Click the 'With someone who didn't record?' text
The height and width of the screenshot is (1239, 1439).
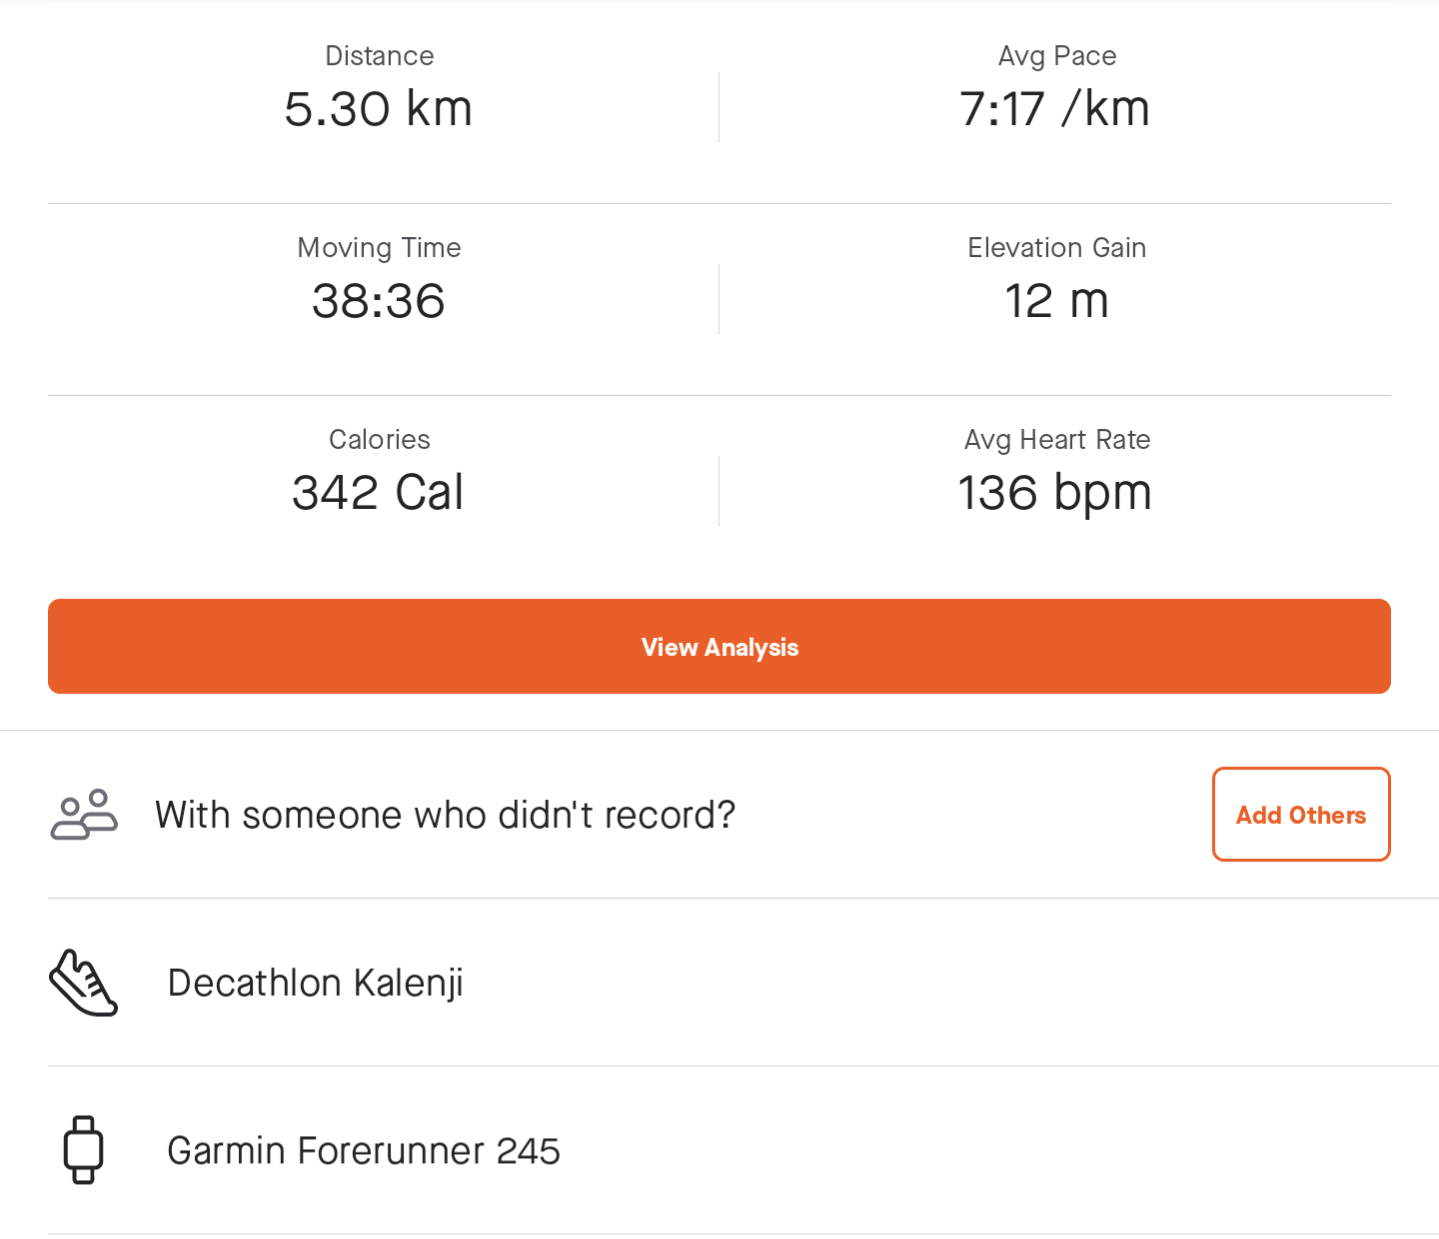[445, 815]
